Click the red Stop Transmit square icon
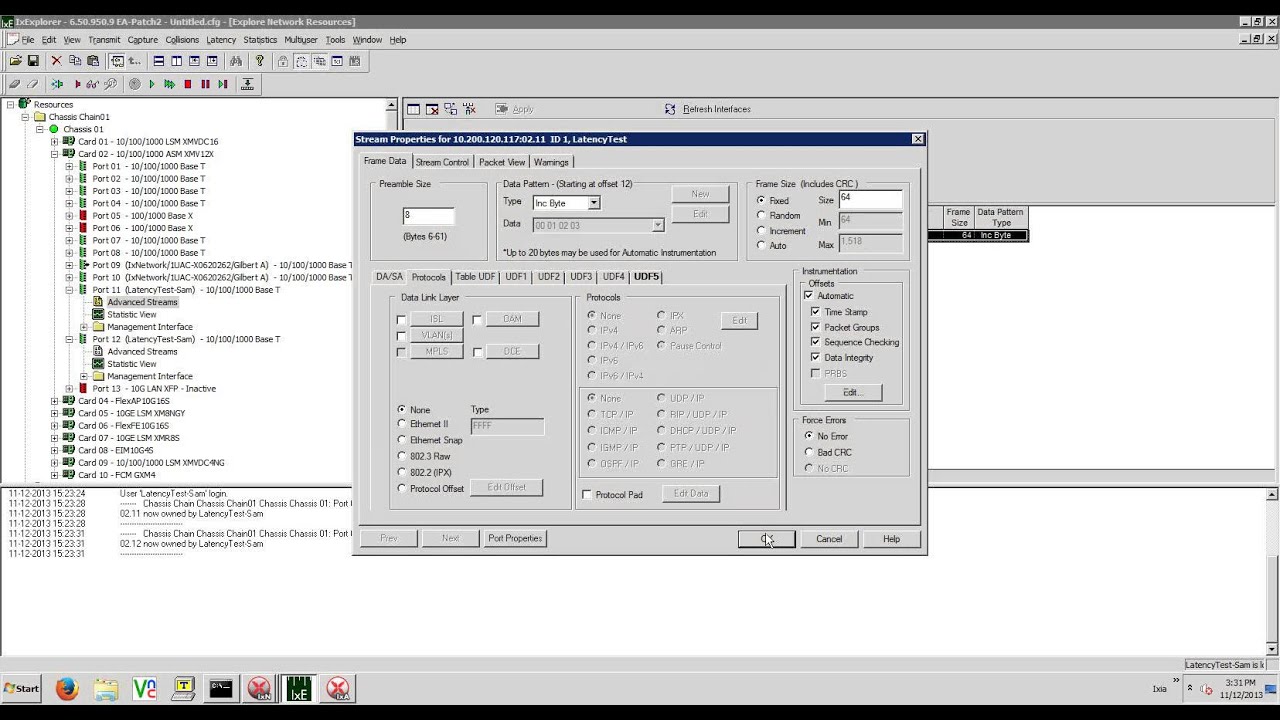 pos(187,84)
